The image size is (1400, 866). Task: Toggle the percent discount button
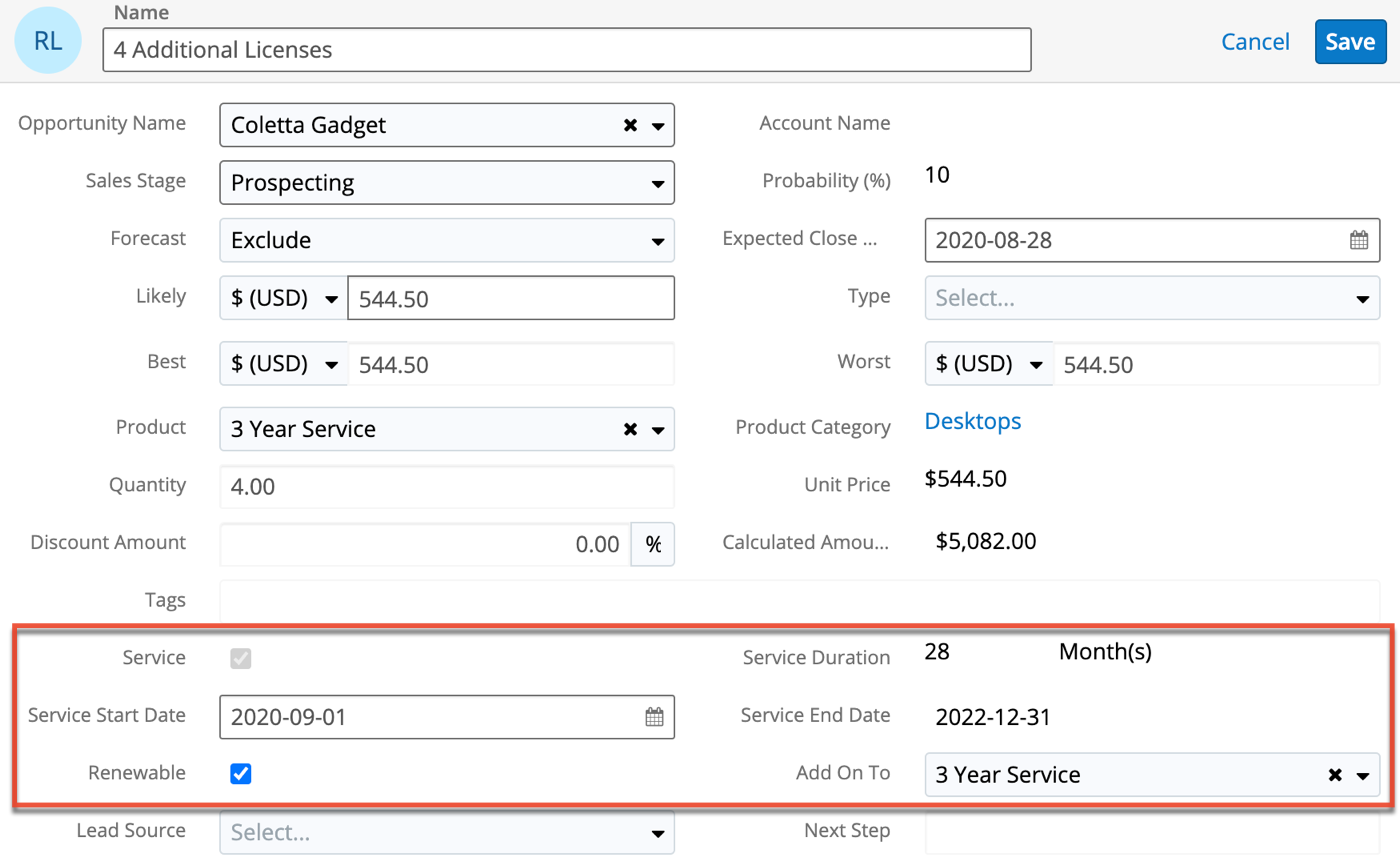[x=653, y=544]
